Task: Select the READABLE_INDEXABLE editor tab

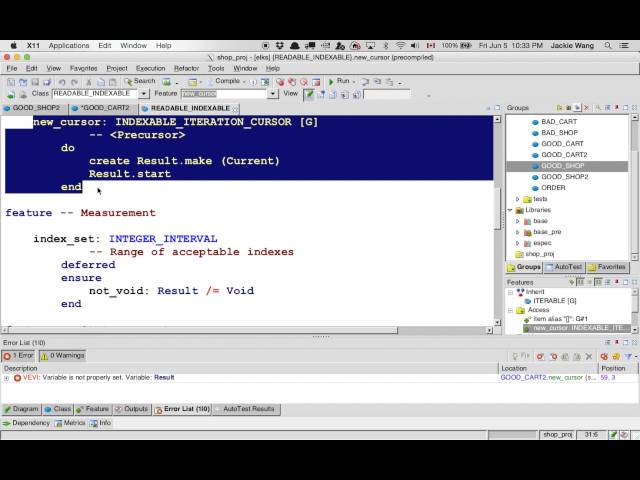Action: (x=187, y=108)
